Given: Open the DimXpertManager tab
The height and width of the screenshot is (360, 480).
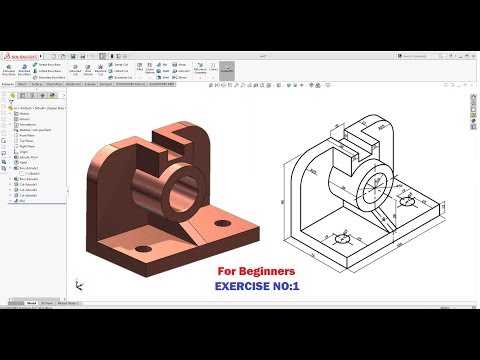Looking at the screenshot, I should point(42,96).
